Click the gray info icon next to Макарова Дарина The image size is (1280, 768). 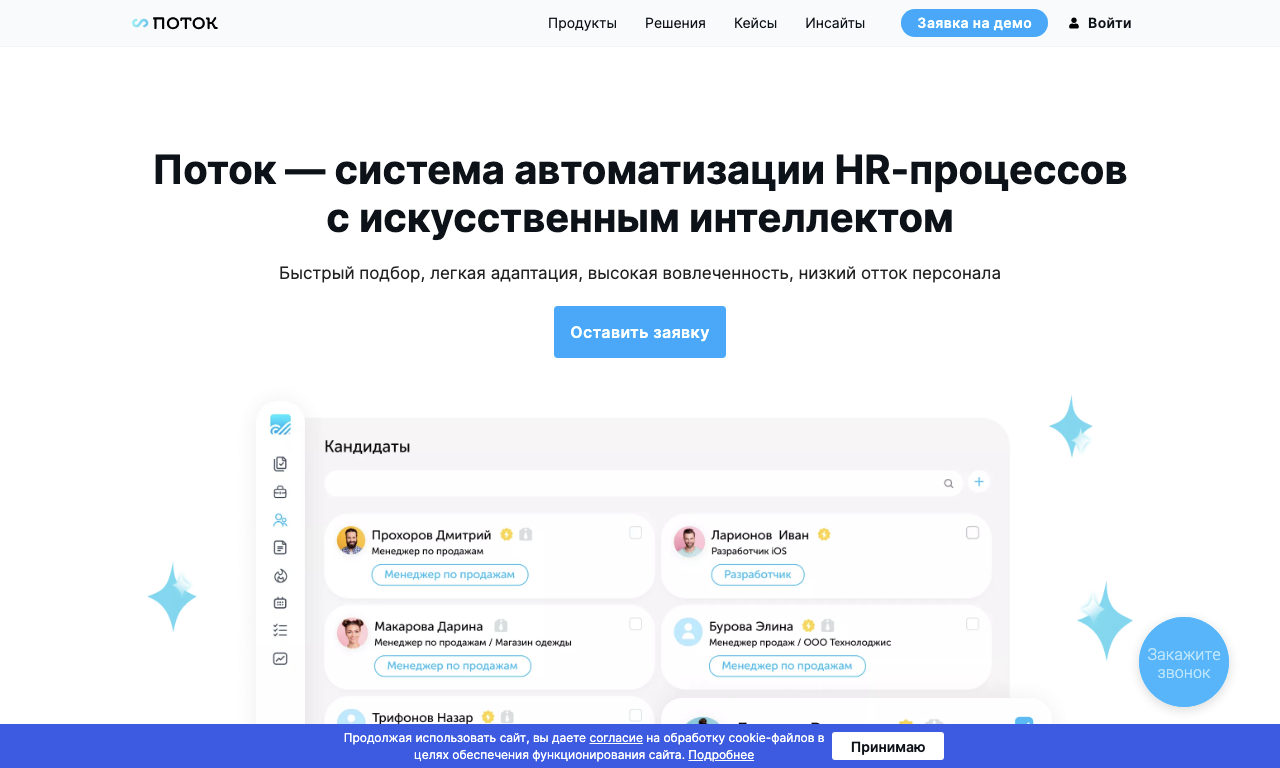[501, 625]
